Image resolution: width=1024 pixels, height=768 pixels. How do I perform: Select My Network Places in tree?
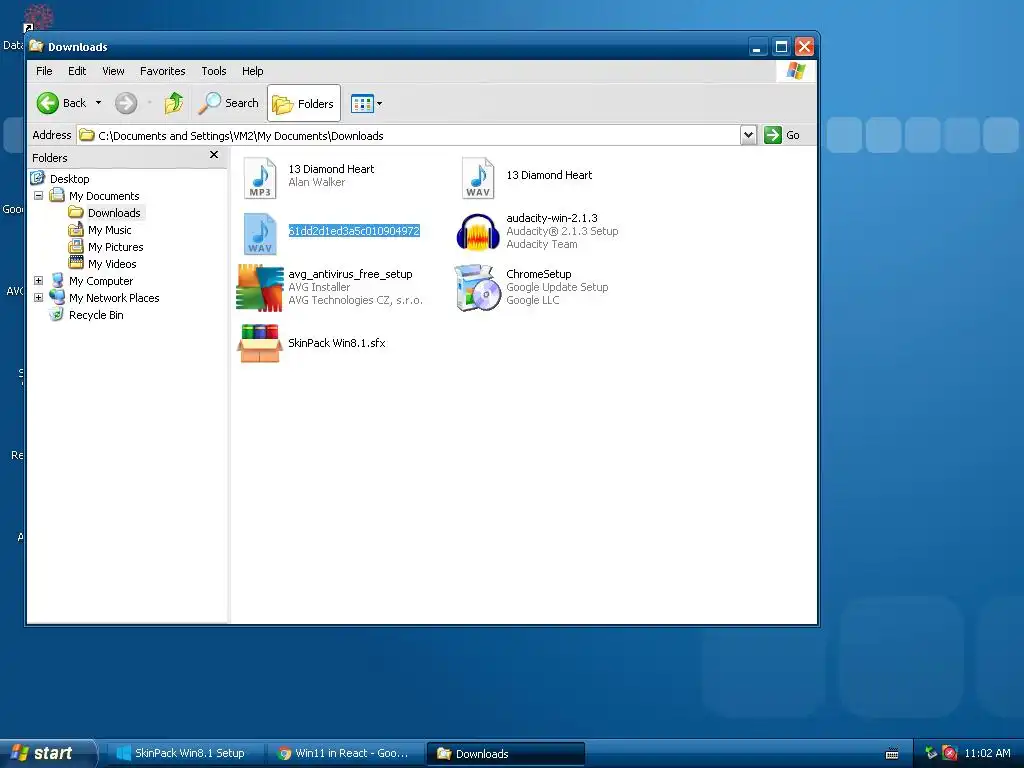114,298
